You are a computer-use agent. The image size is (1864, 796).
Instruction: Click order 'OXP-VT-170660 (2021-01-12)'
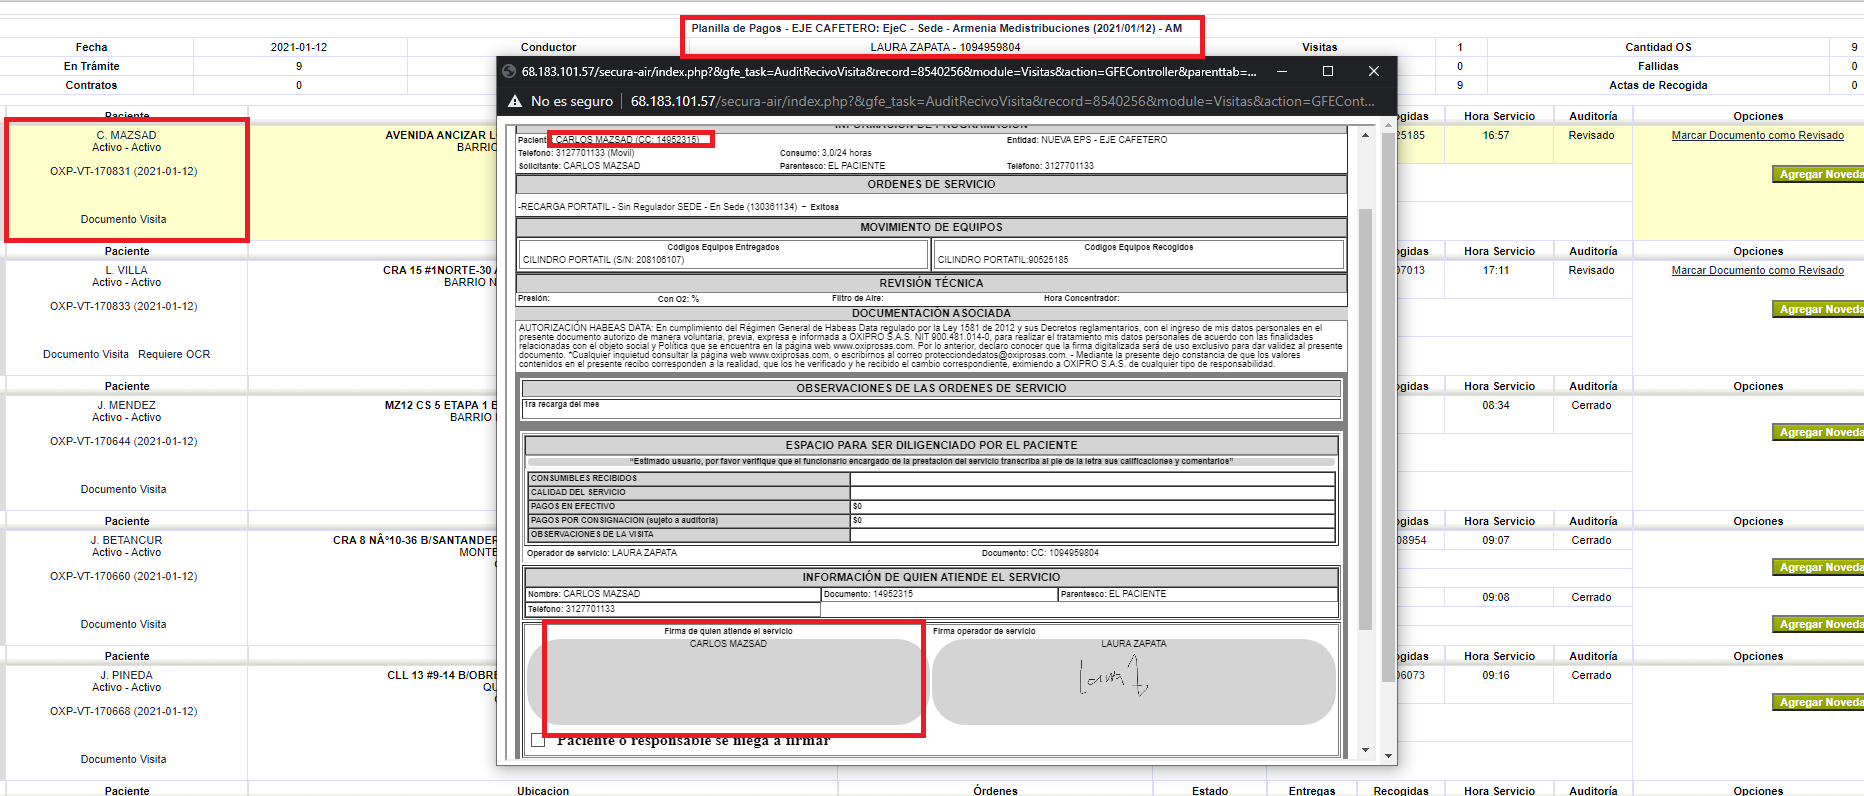[124, 576]
